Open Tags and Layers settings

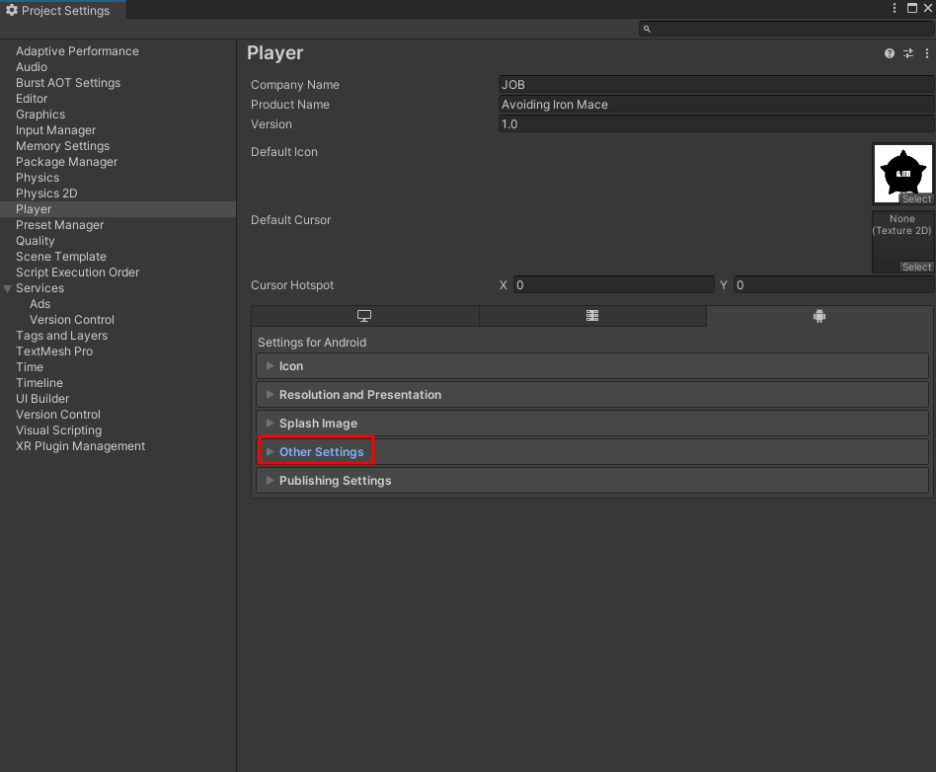pos(61,336)
